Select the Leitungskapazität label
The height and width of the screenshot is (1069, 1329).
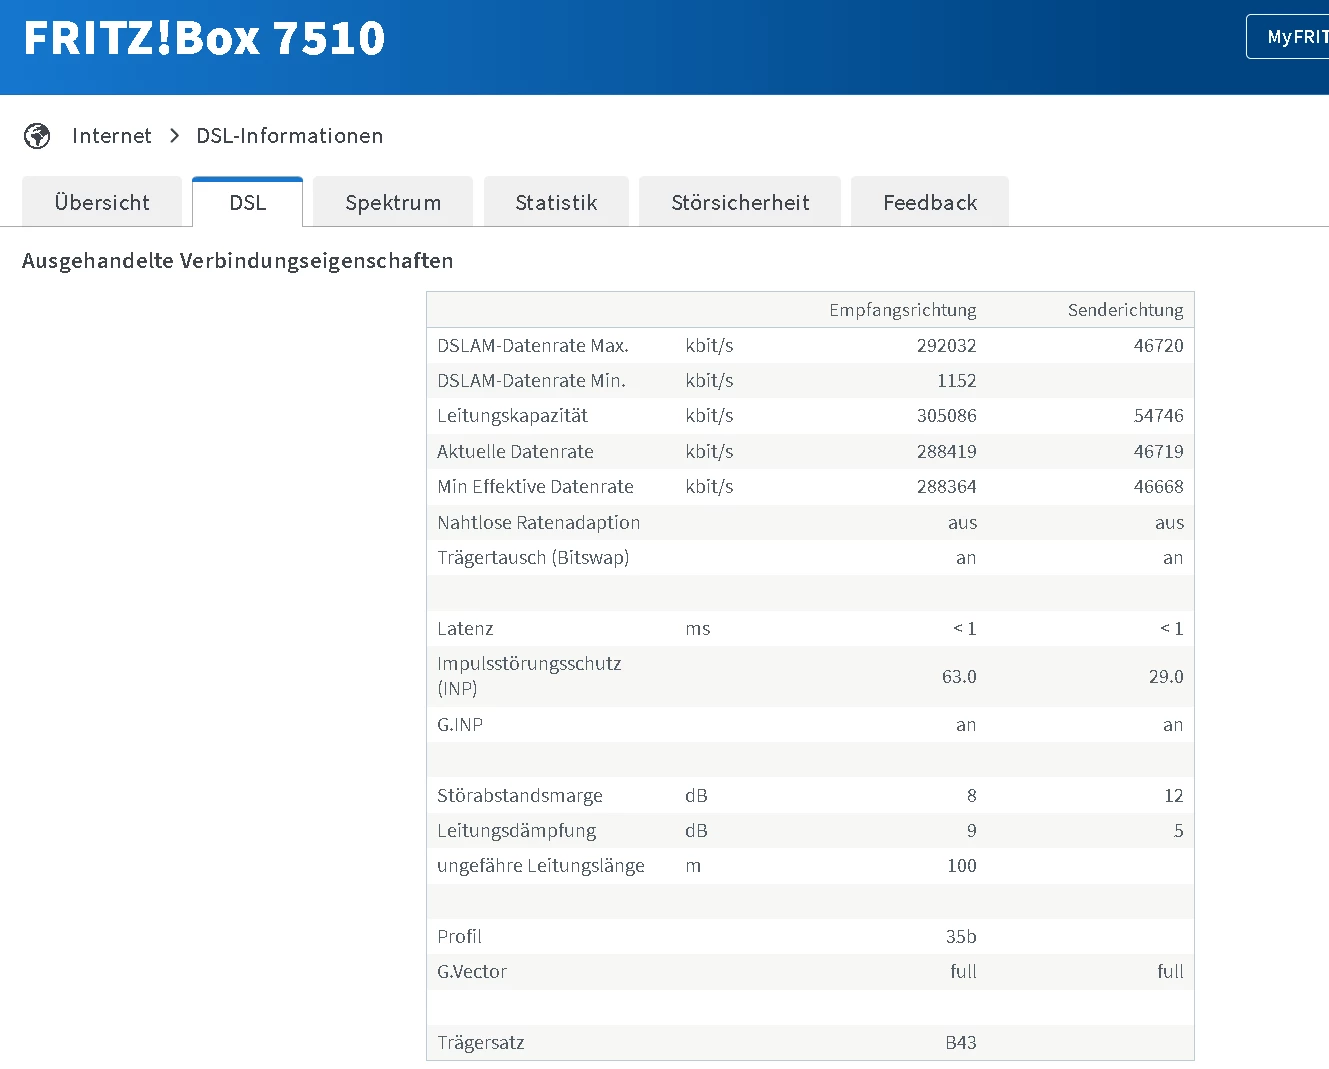[x=512, y=416]
